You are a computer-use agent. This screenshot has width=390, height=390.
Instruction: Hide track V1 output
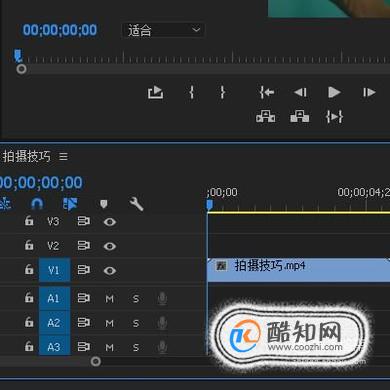coord(110,270)
